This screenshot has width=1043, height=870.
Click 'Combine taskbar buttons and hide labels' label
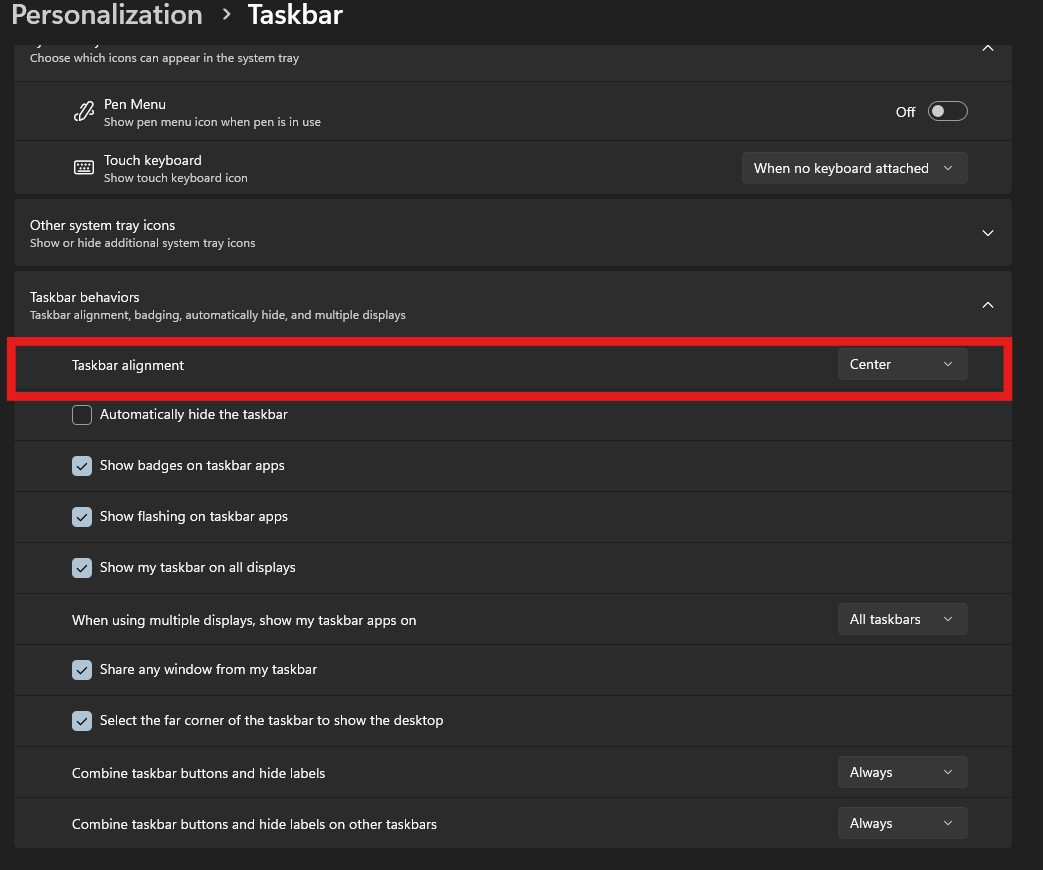[x=198, y=774]
